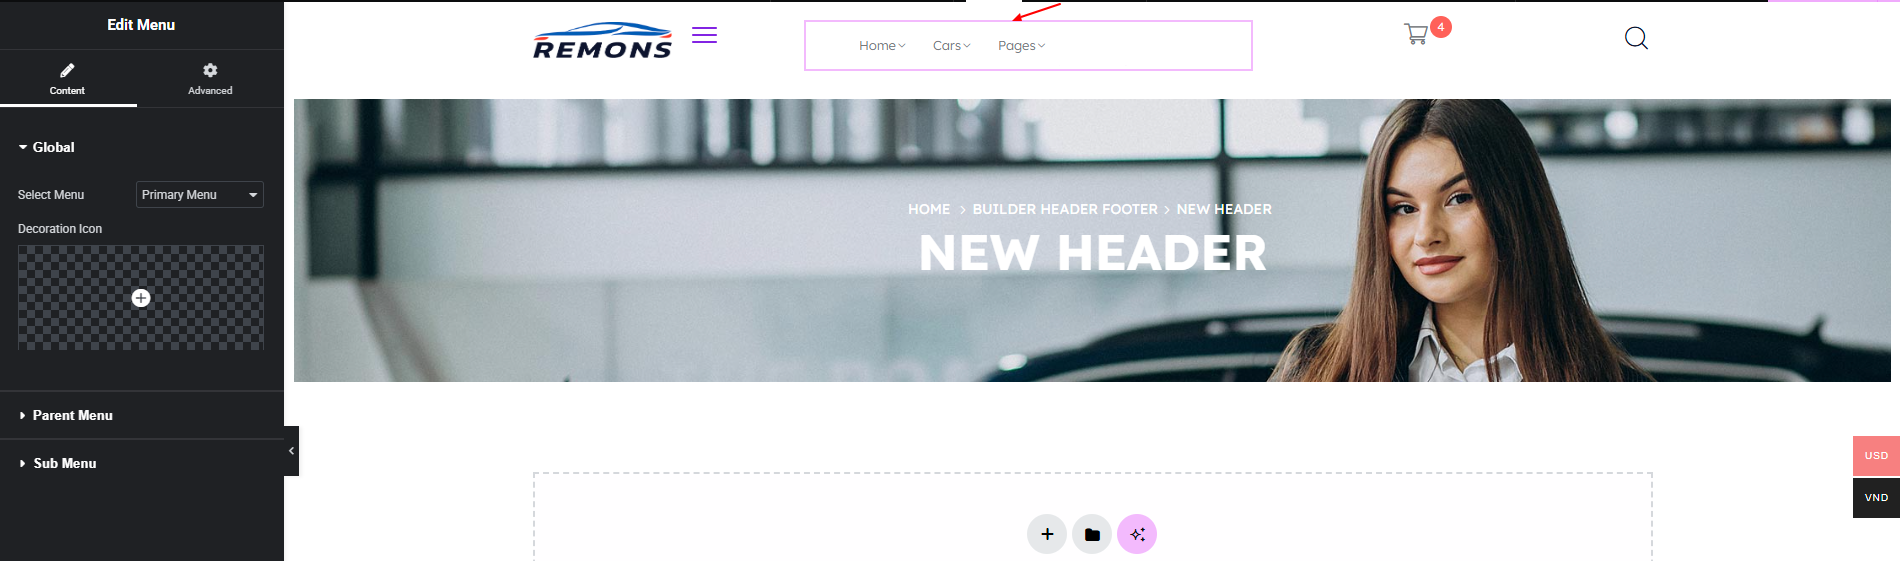This screenshot has width=1900, height=561.
Task: Open the shopping cart icon
Action: (1416, 35)
